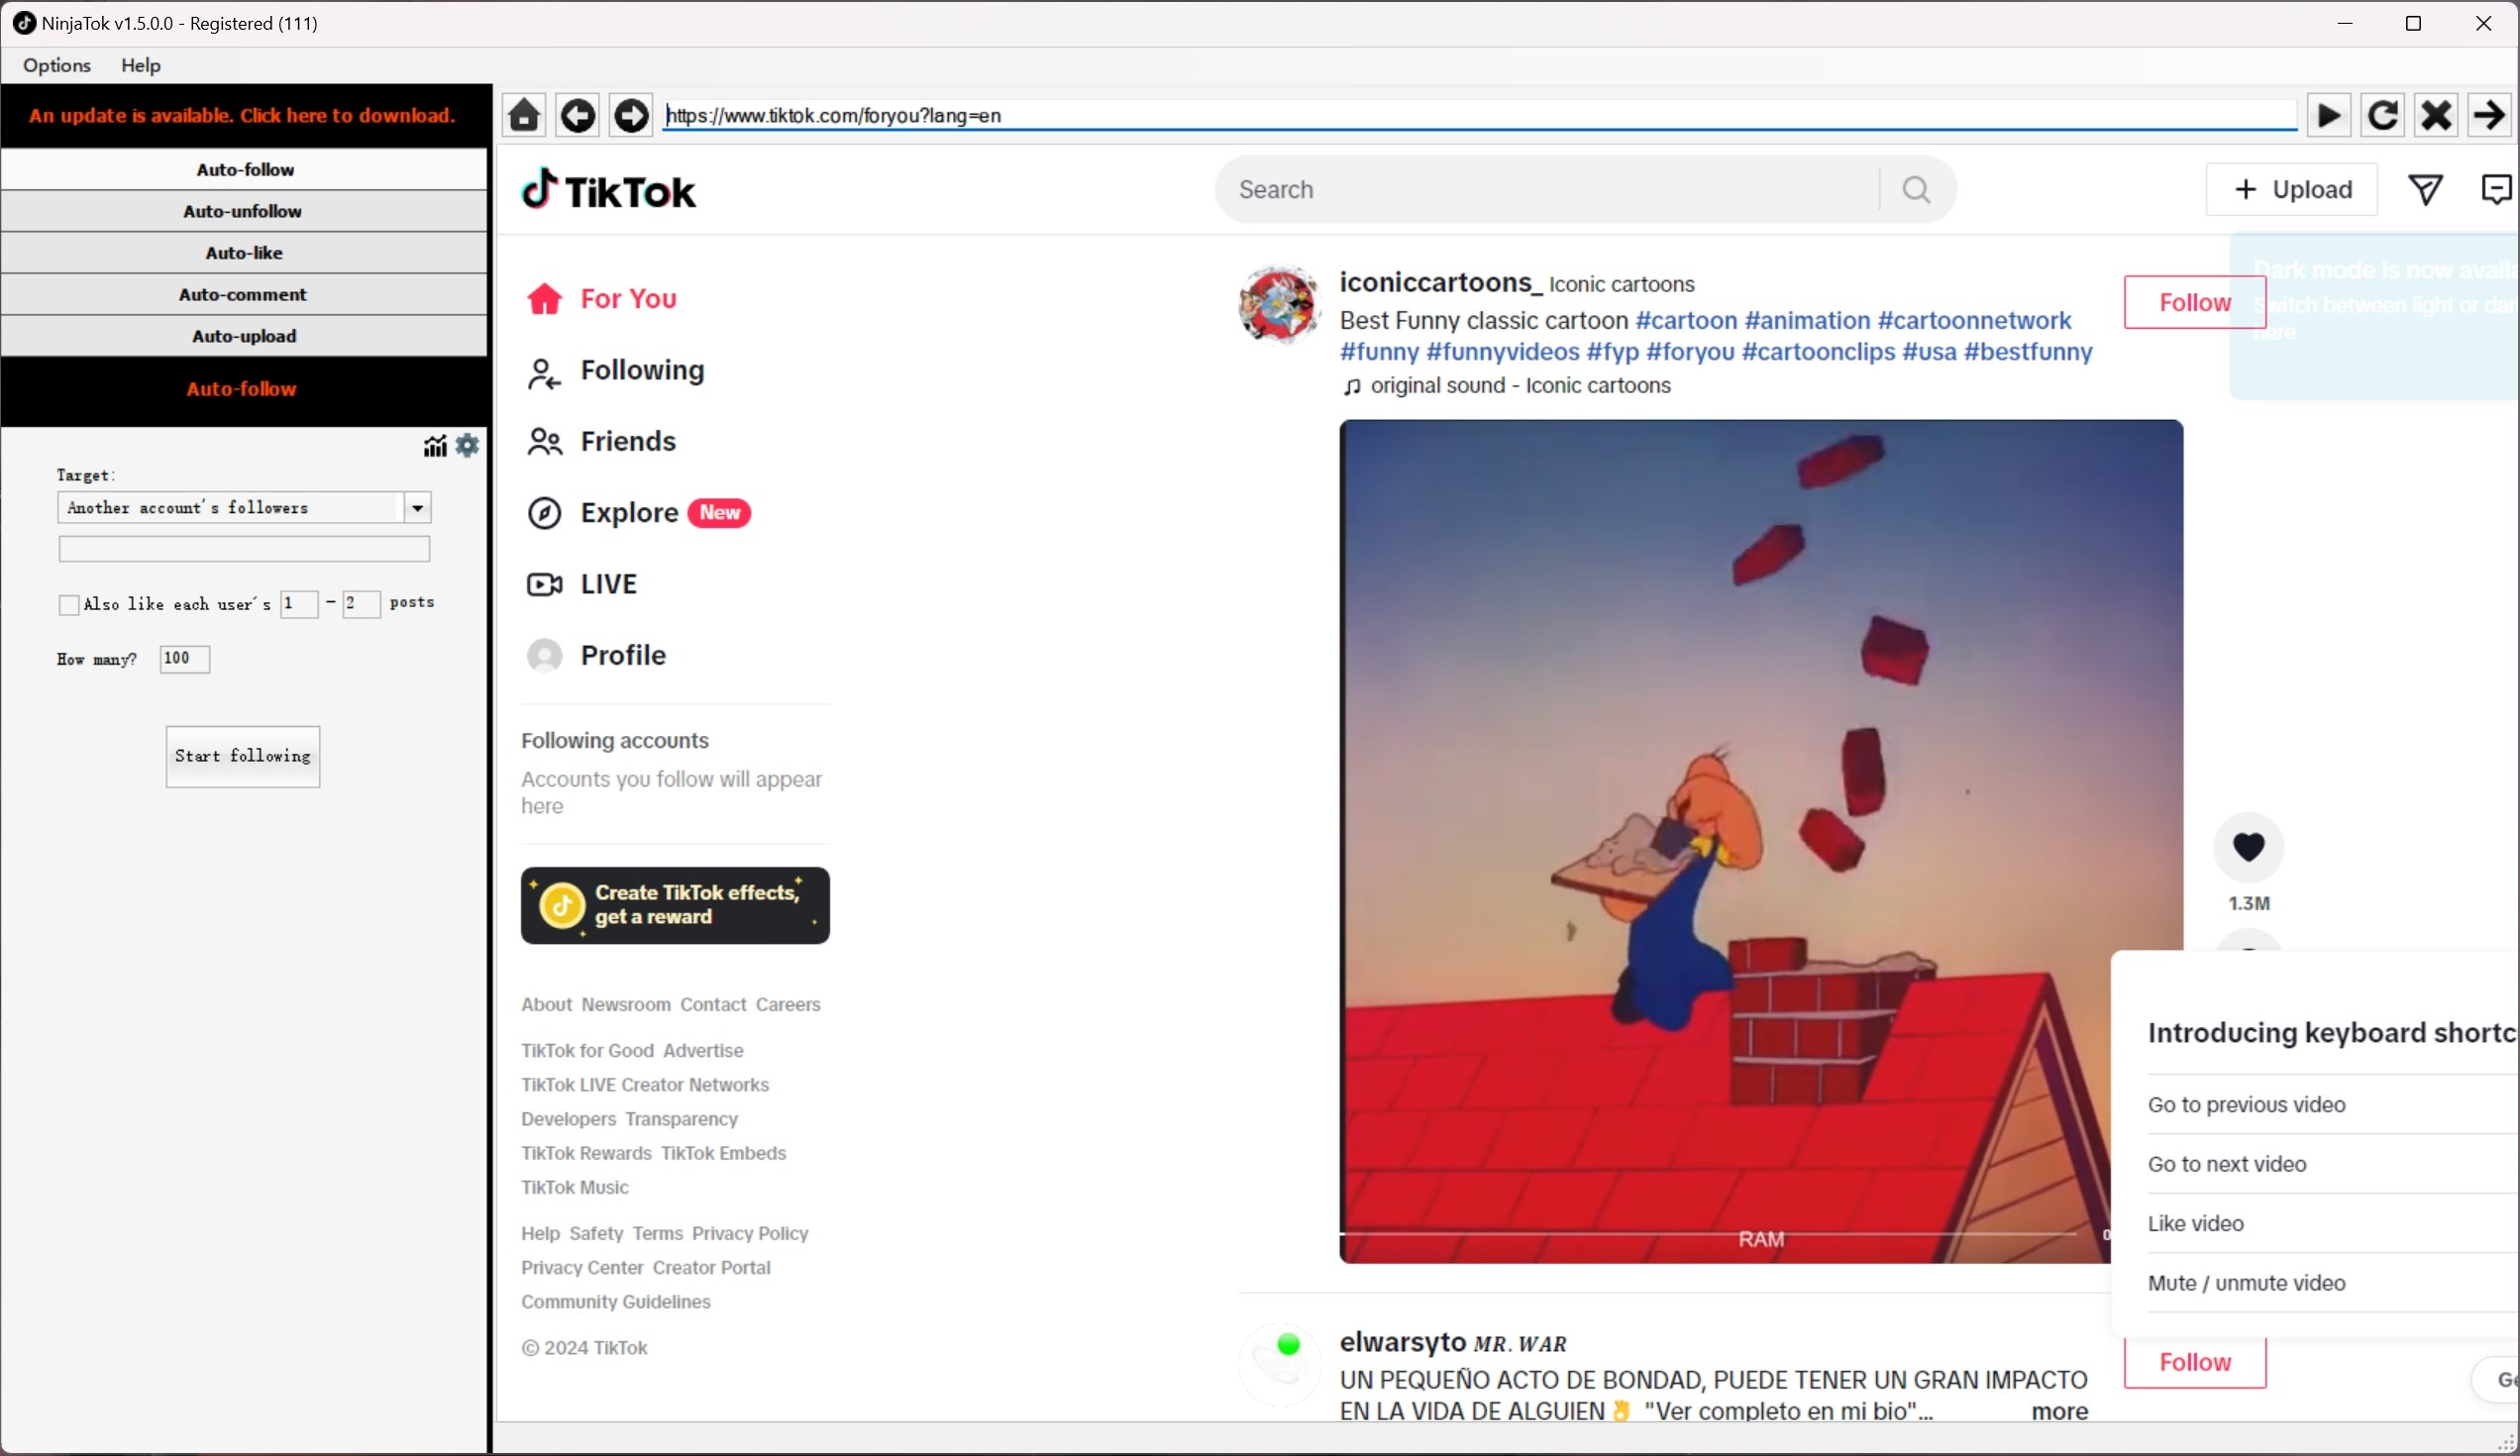This screenshot has height=1456, width=2520.
Task: Follow the iconiccartoons_ account
Action: pos(2195,302)
